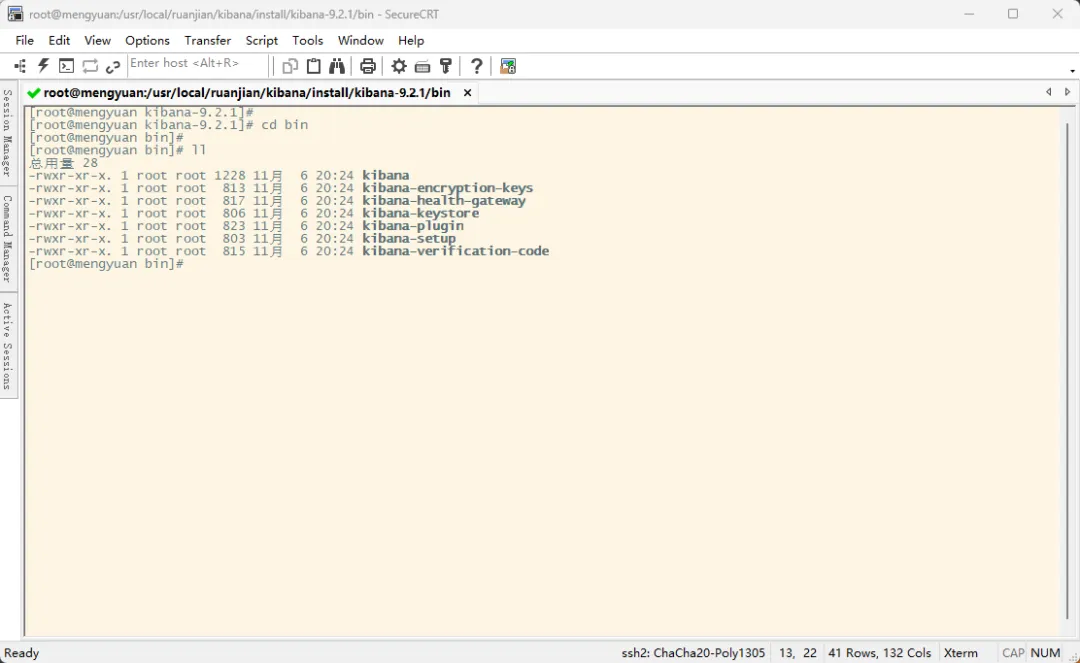The image size is (1080, 663).
Task: Open the Transfer menu
Action: pos(207,41)
